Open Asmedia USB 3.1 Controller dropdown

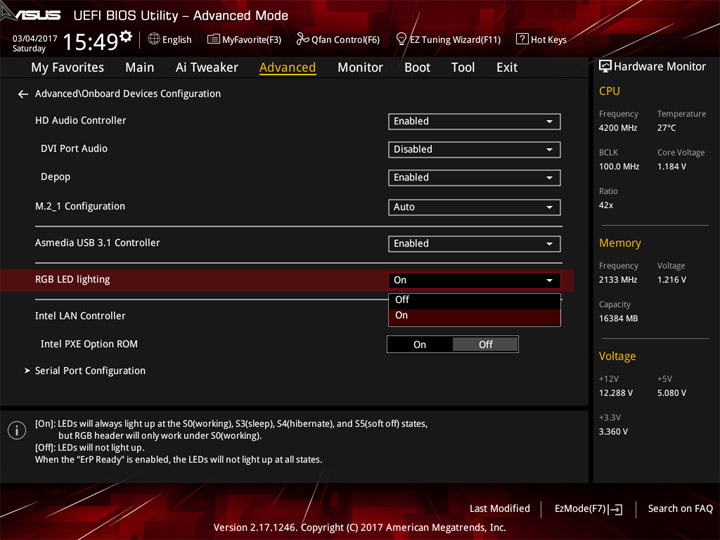[474, 243]
